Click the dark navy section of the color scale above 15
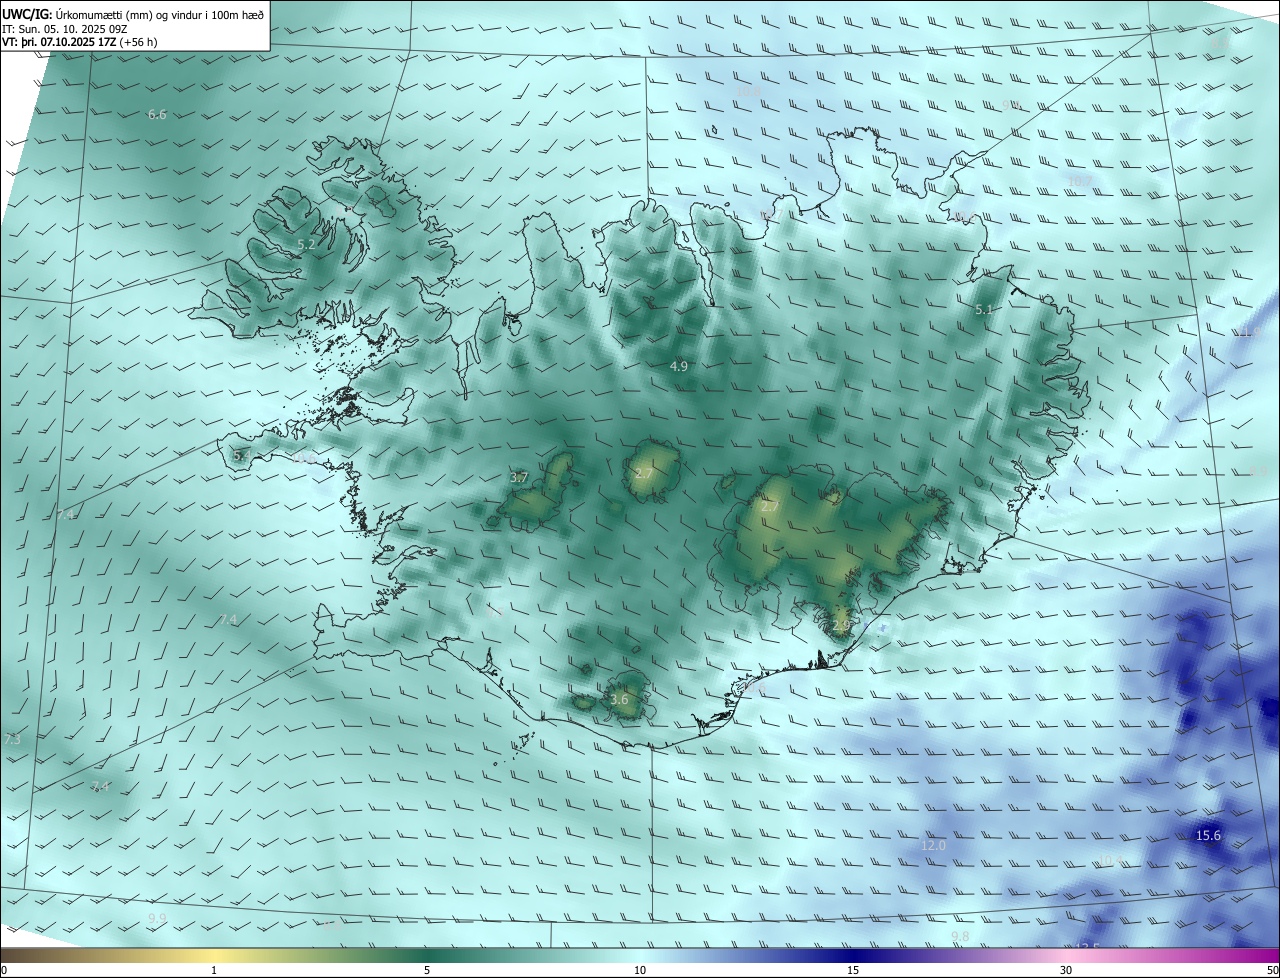 [x=853, y=955]
